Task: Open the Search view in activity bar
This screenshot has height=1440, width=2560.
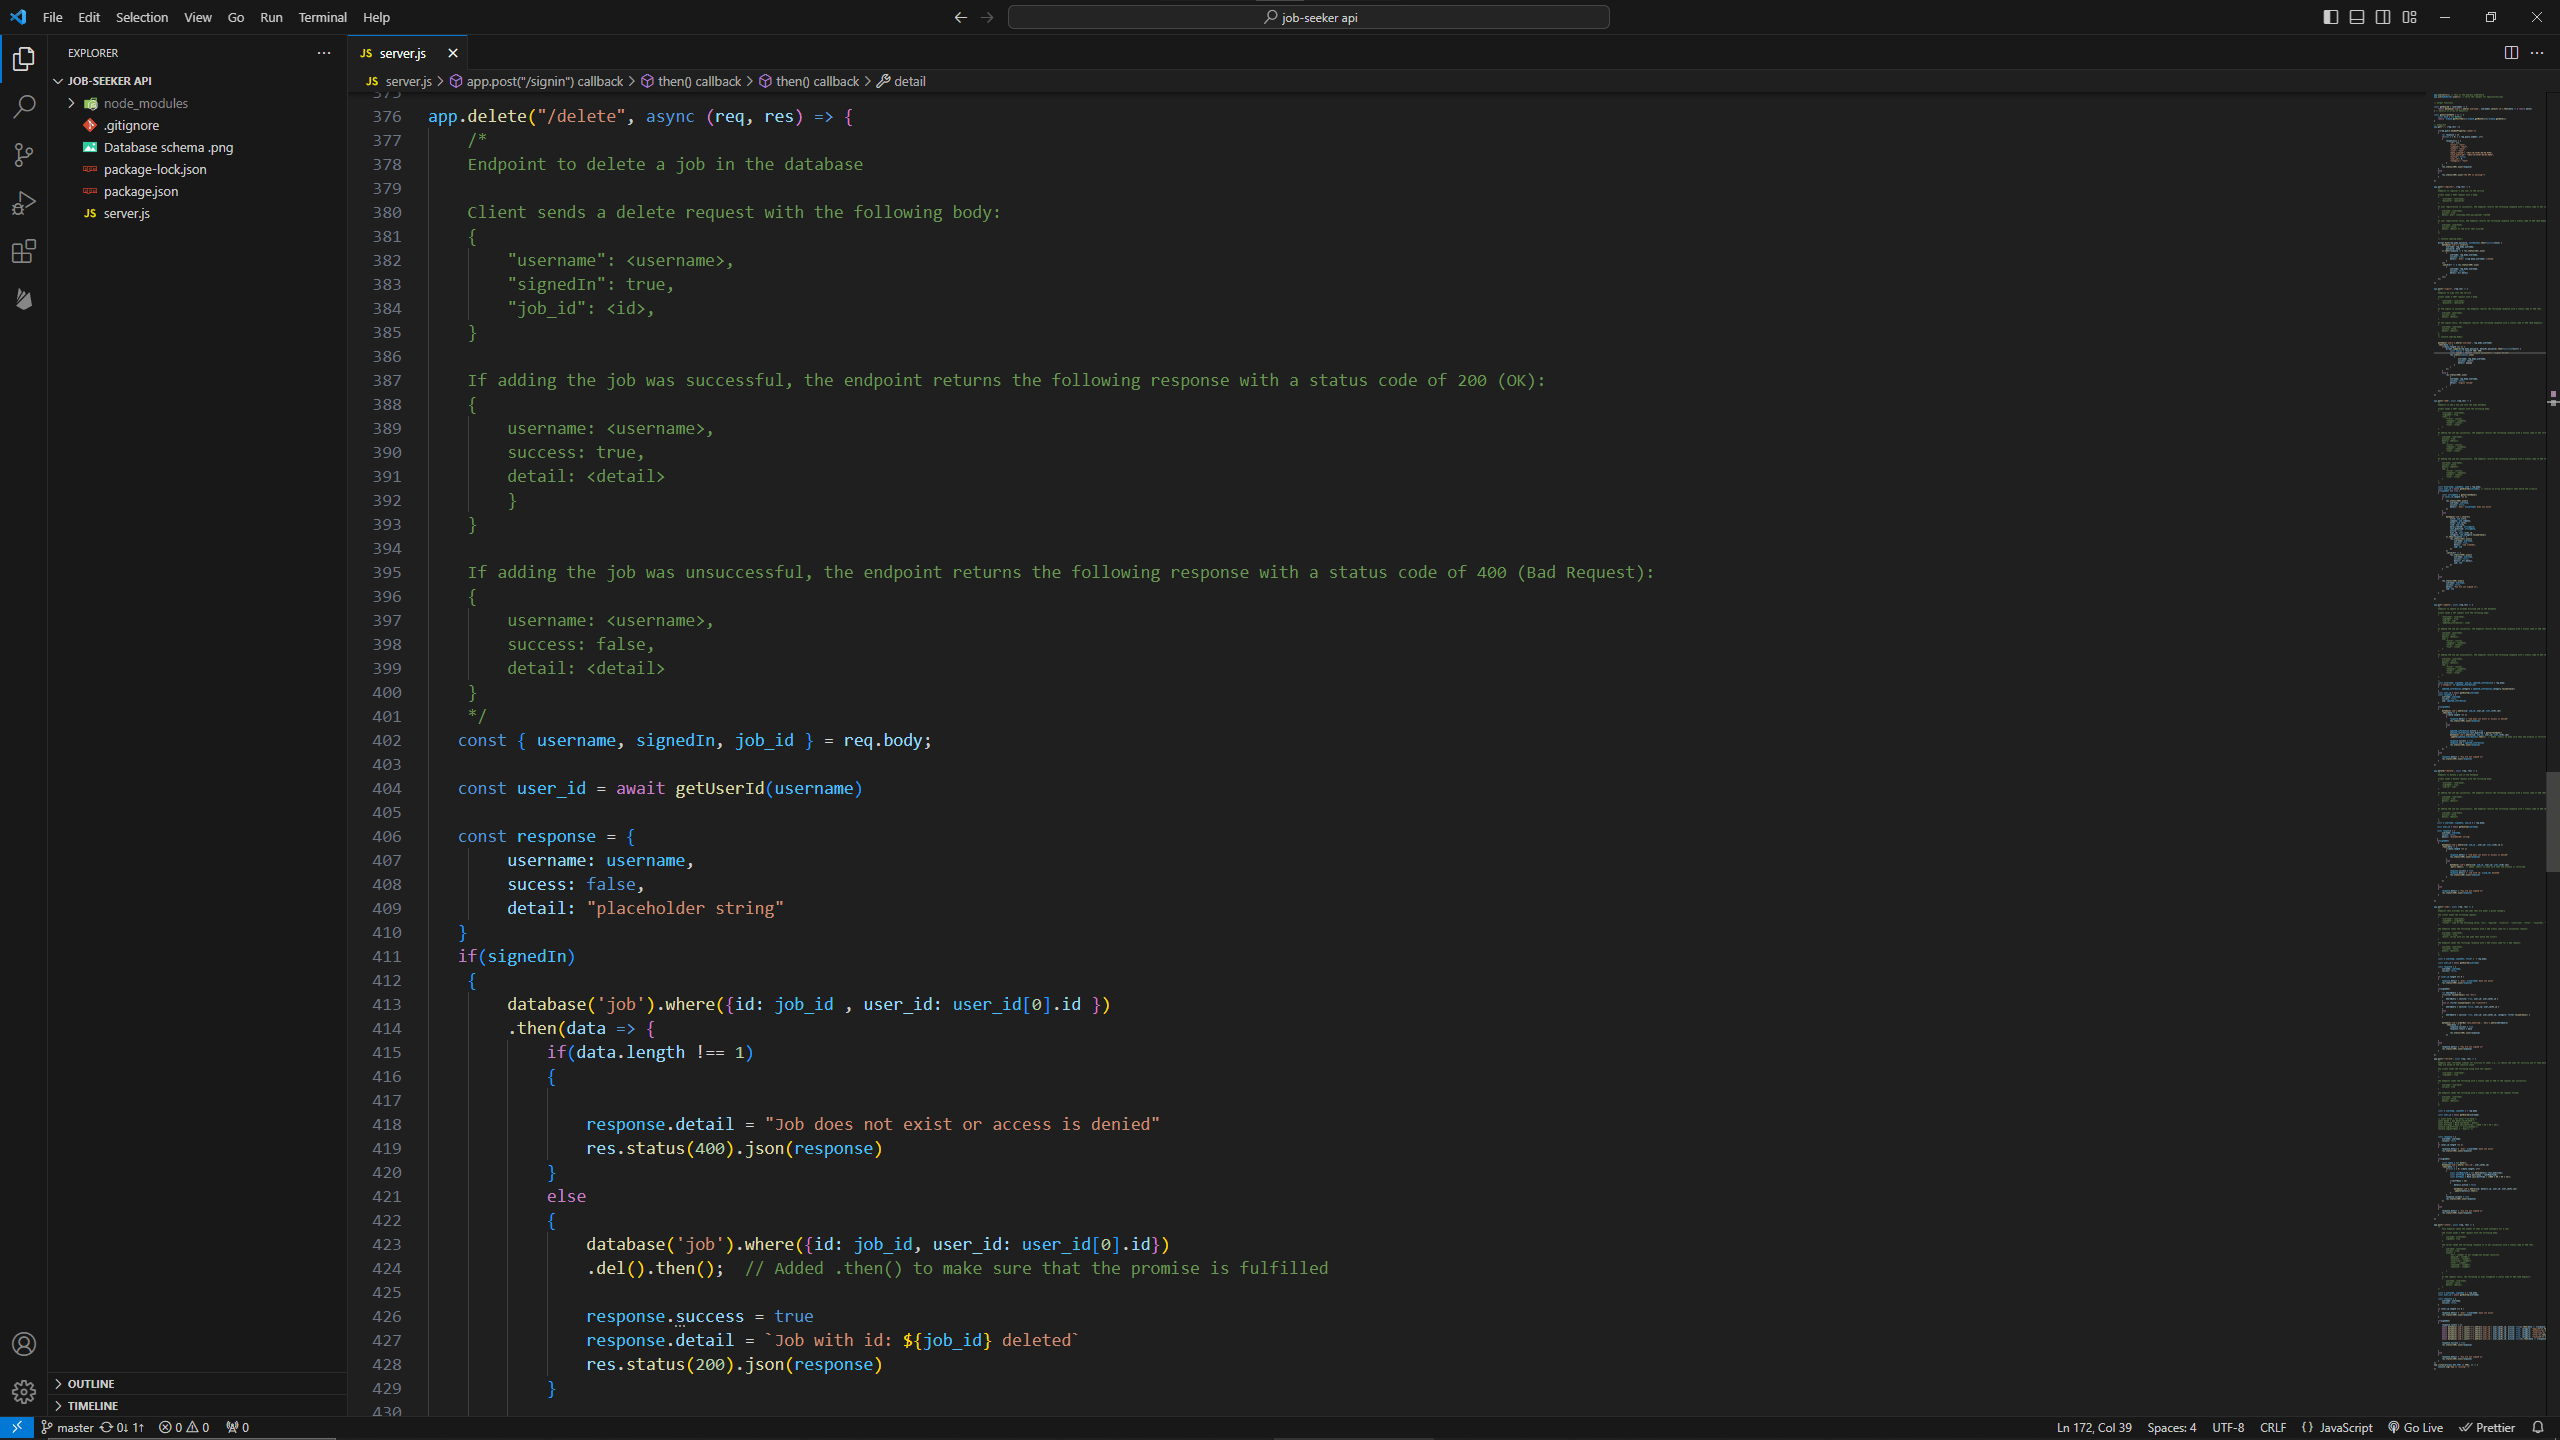Action: (x=24, y=107)
